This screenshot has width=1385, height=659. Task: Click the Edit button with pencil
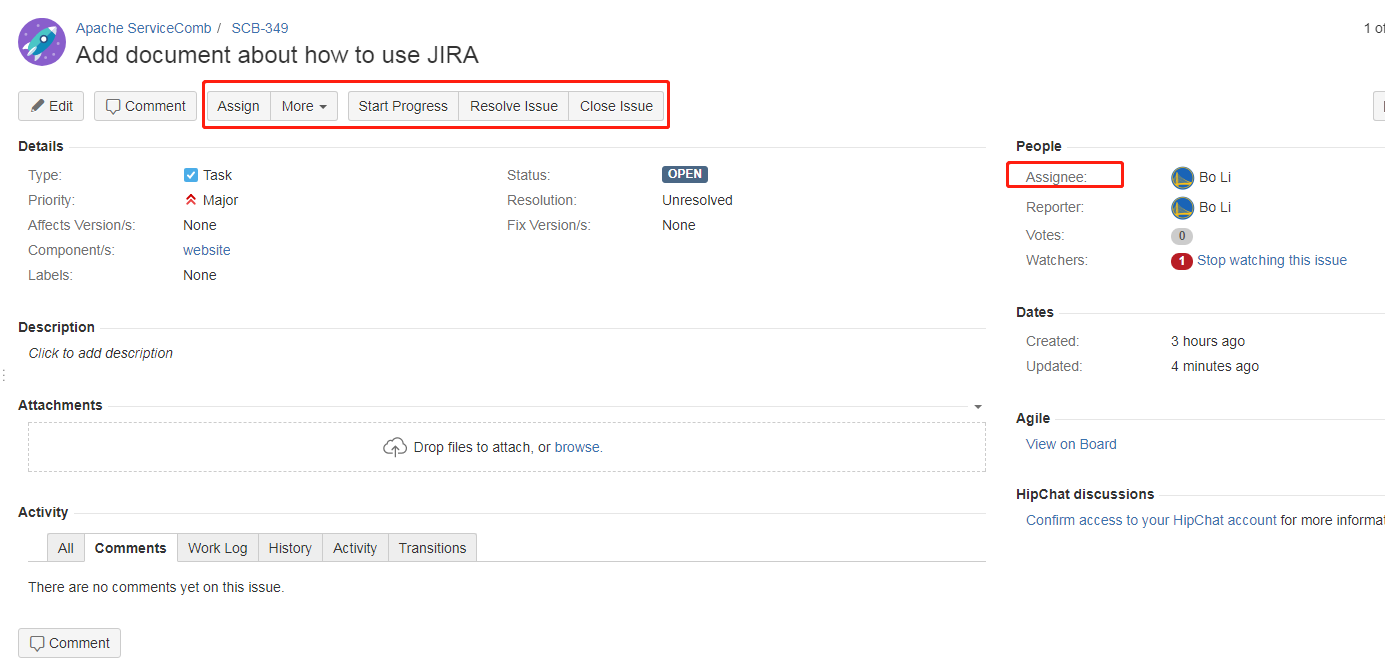51,106
